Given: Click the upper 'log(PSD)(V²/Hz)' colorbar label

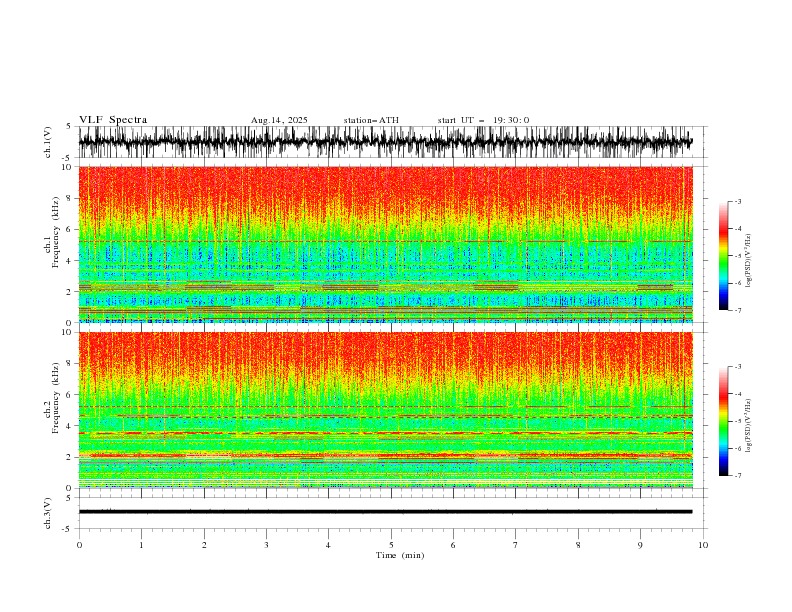Looking at the screenshot, I should (x=749, y=261).
